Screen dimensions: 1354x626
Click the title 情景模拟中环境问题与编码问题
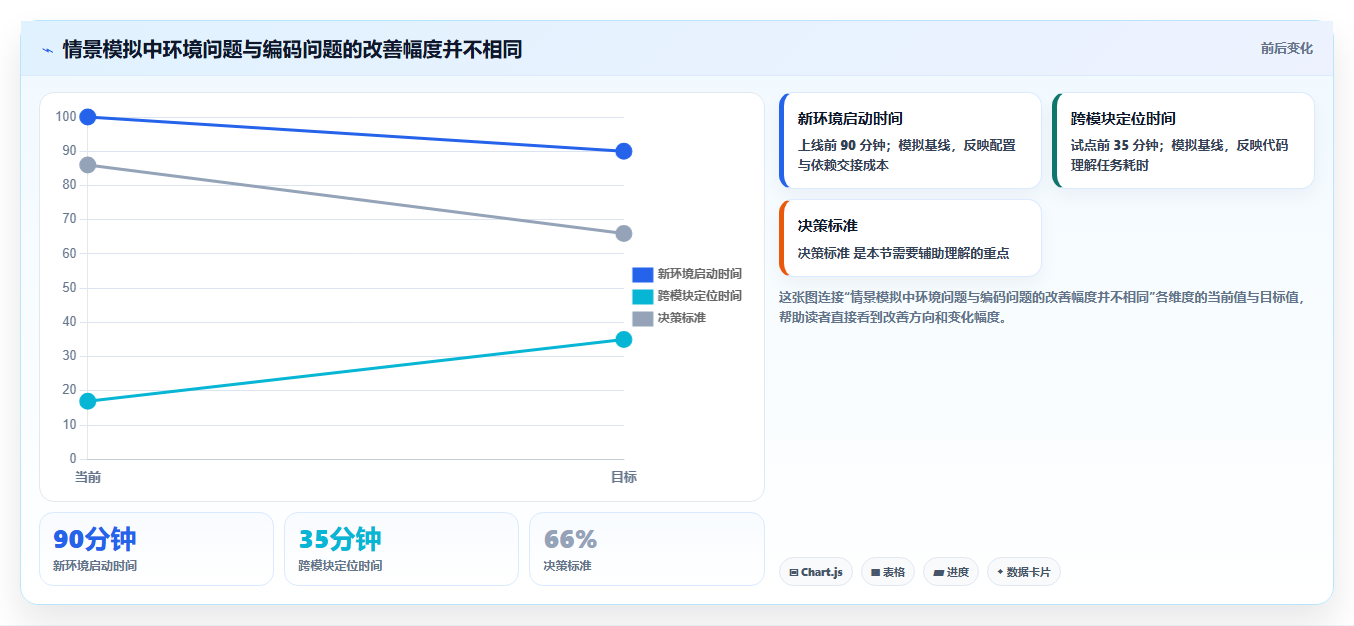(292, 49)
